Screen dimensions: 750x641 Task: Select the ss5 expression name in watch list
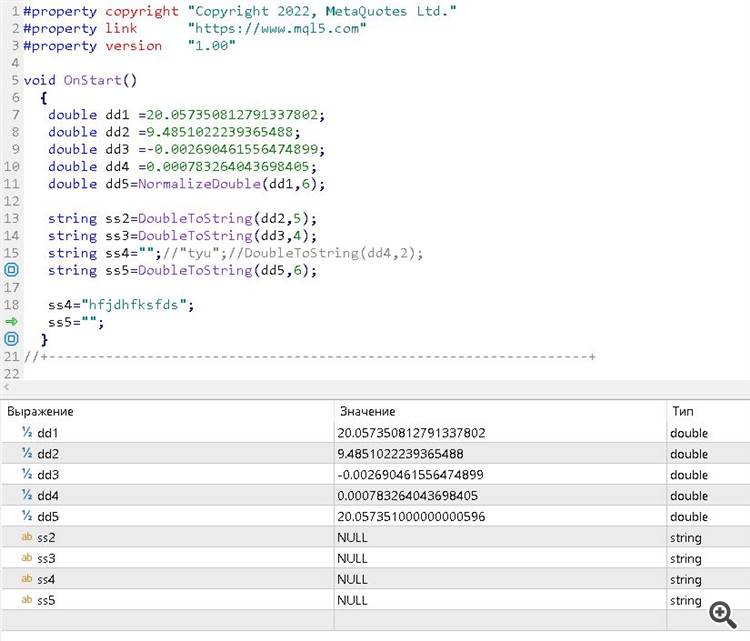46,600
